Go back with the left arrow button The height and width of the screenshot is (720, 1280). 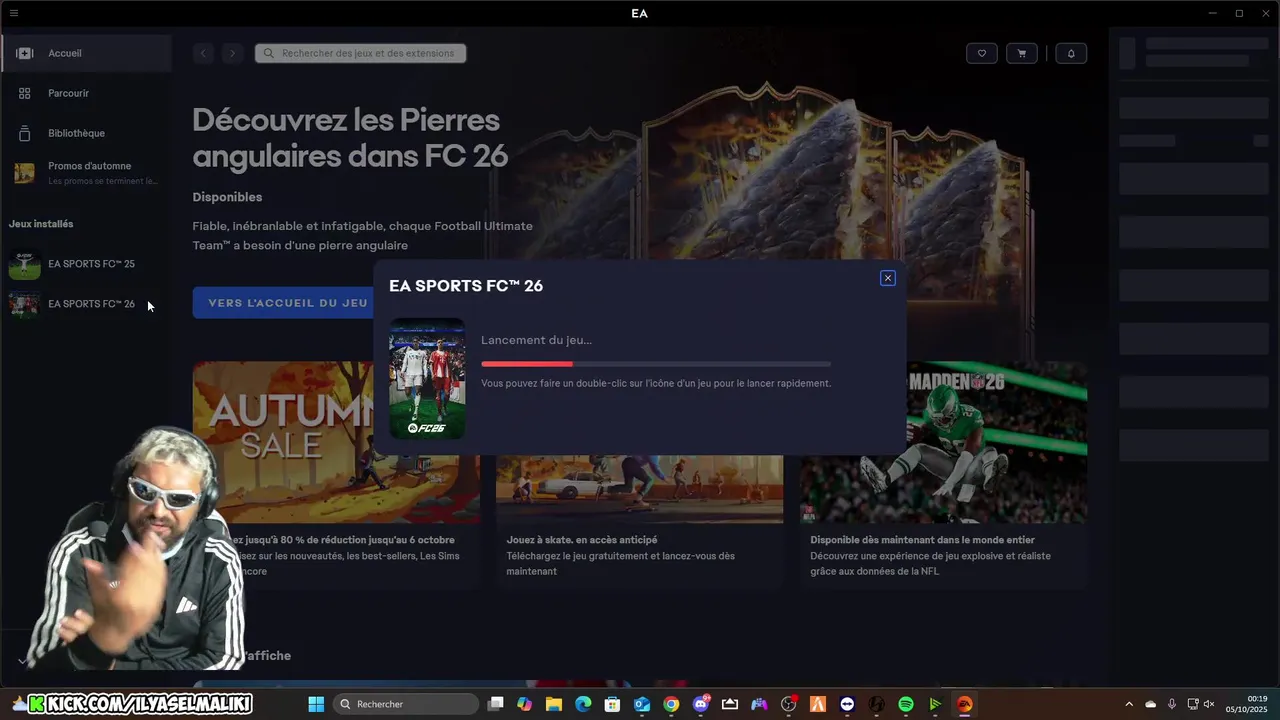203,53
